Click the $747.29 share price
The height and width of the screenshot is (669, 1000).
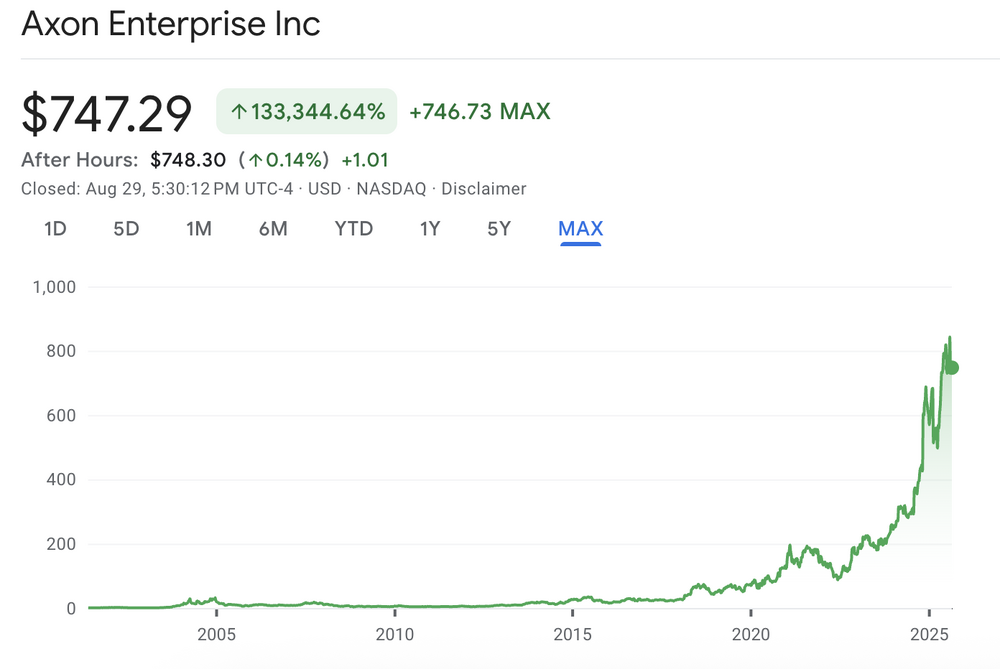point(107,113)
